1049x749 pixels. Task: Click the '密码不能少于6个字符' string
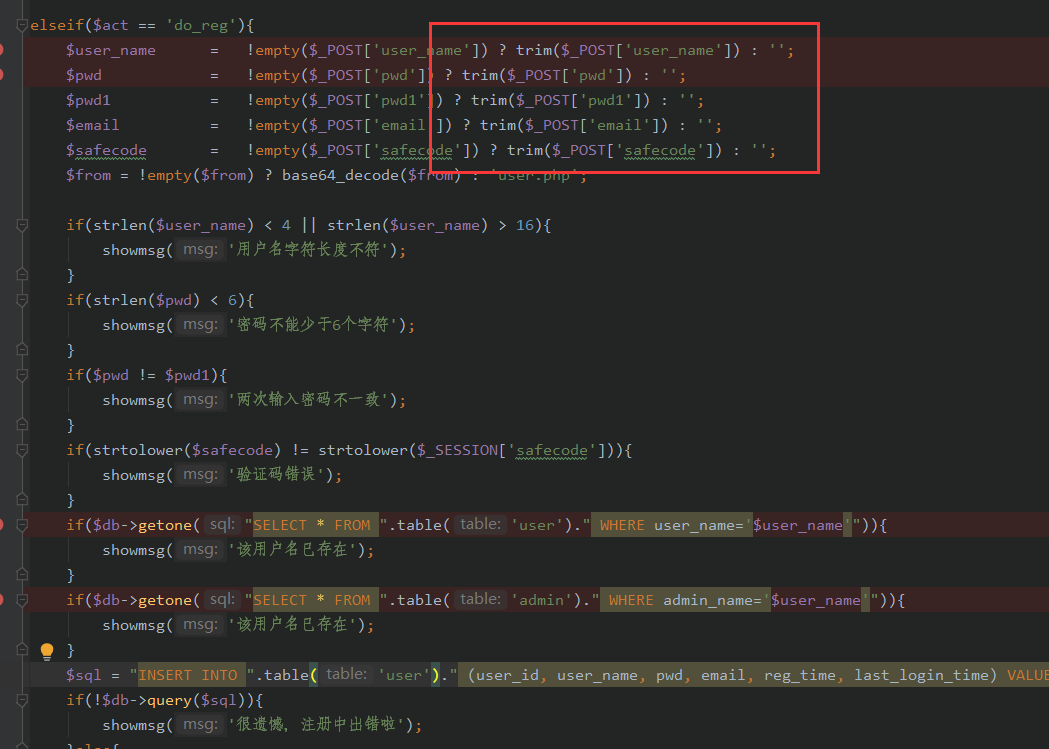(x=316, y=325)
